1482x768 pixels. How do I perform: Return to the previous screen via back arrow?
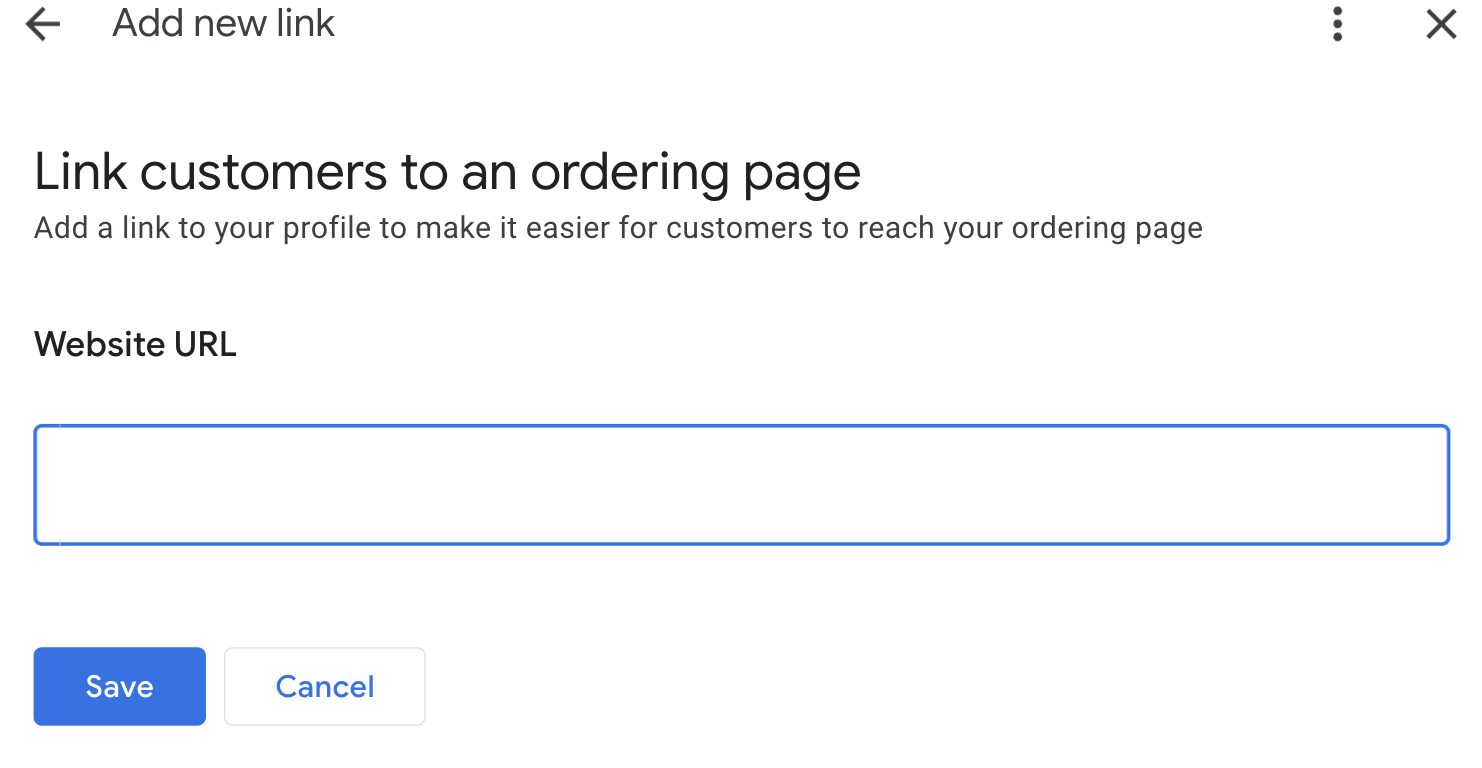pos(43,24)
